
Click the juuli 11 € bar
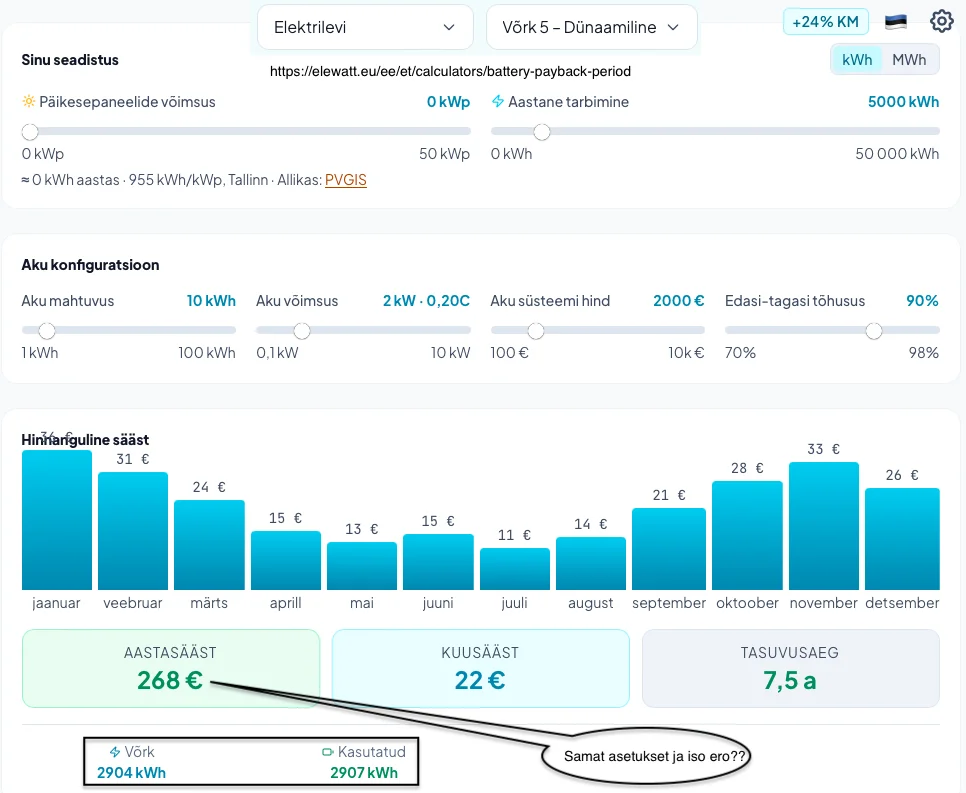[x=515, y=569]
